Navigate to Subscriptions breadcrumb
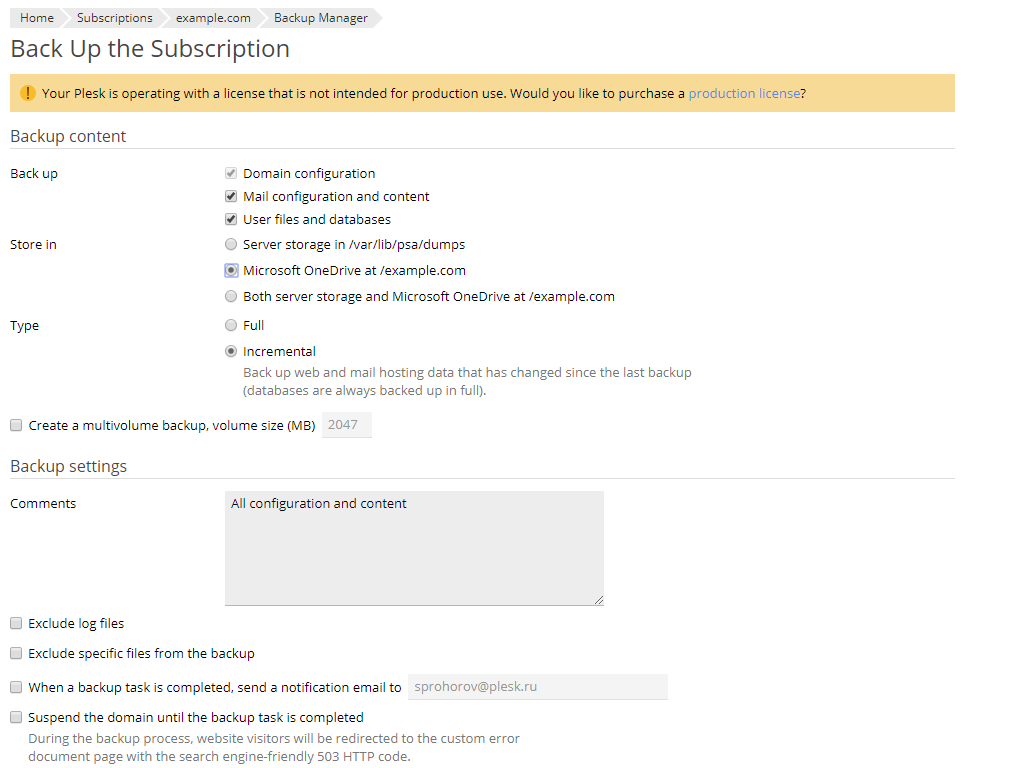Image resolution: width=1024 pixels, height=768 pixels. click(114, 18)
